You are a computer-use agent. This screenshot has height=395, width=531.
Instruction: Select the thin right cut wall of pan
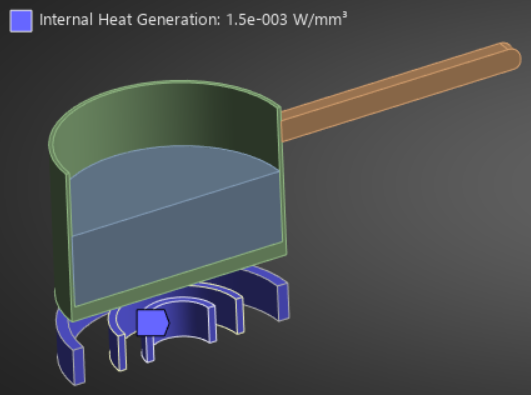283,176
